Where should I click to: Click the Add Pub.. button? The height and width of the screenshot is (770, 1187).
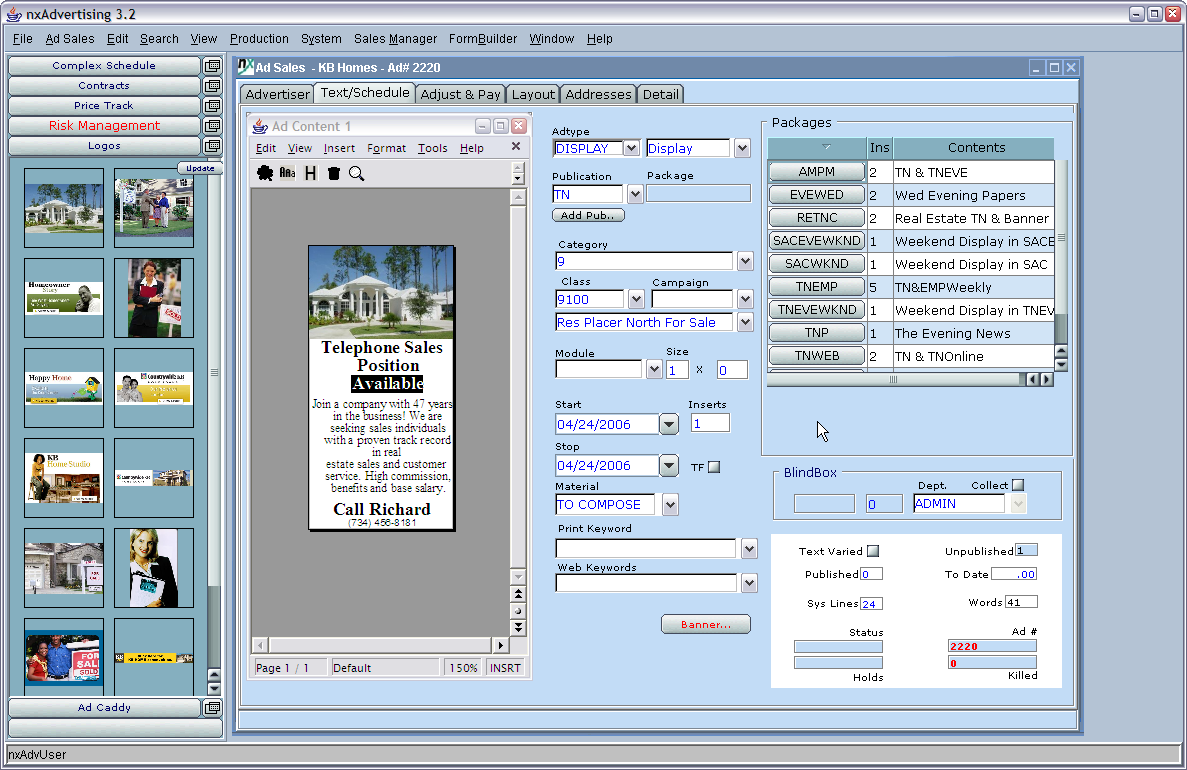(x=588, y=215)
